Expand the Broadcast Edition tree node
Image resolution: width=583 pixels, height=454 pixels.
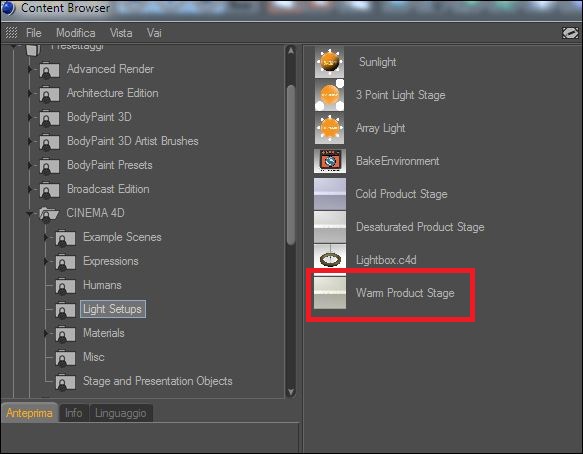coord(30,189)
